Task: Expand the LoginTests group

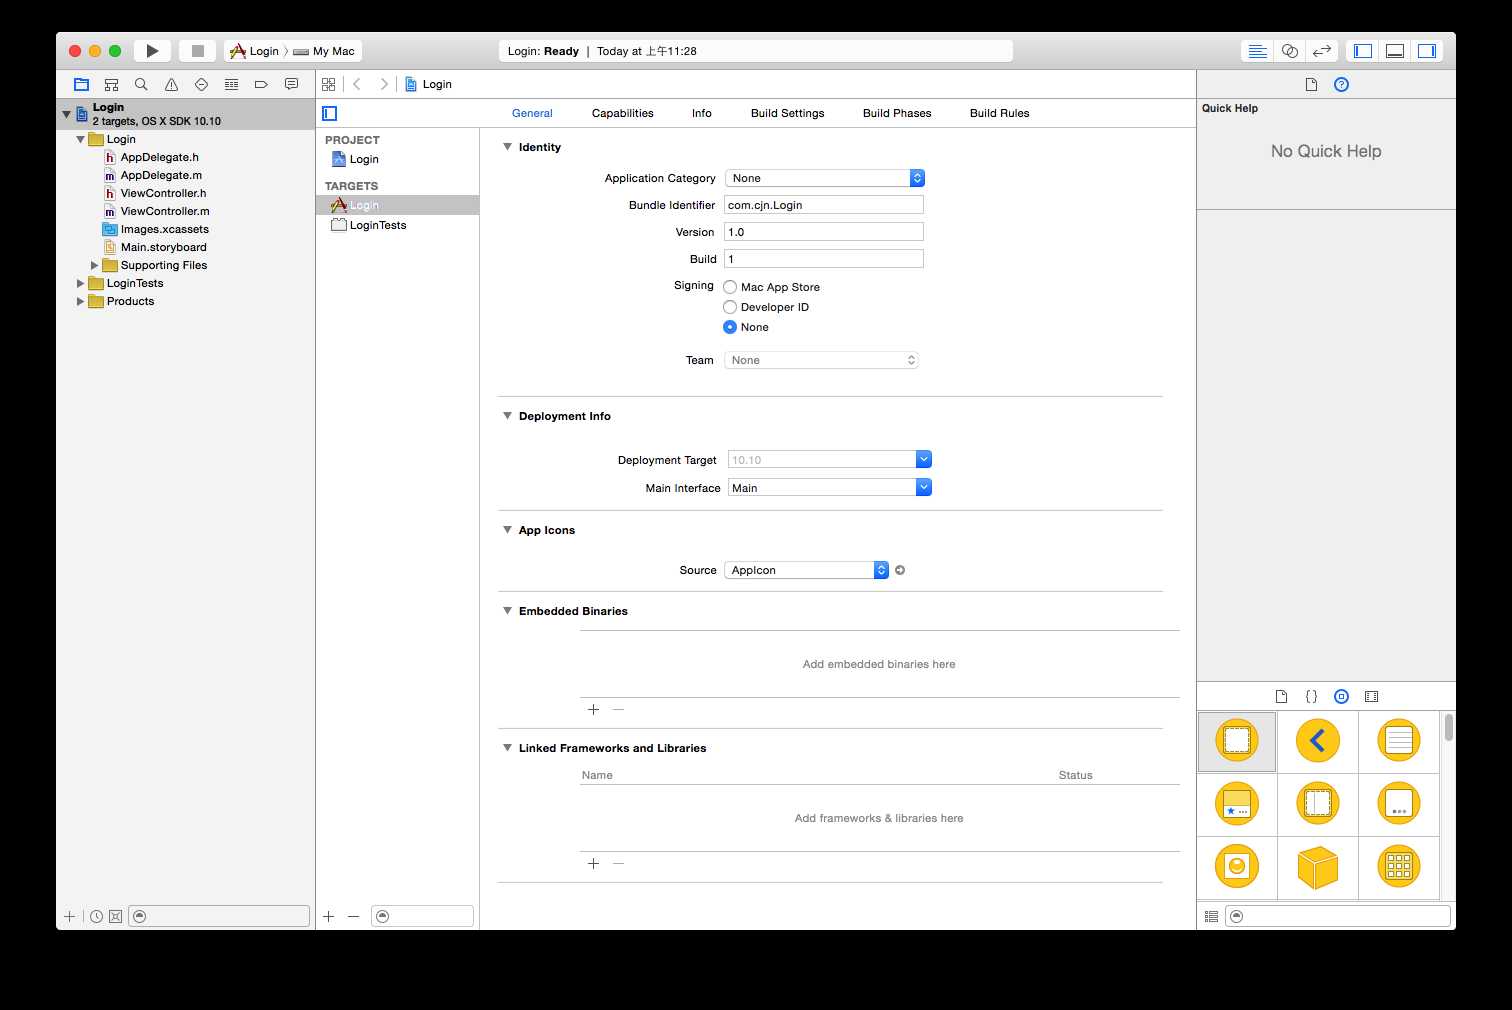Action: [x=80, y=284]
